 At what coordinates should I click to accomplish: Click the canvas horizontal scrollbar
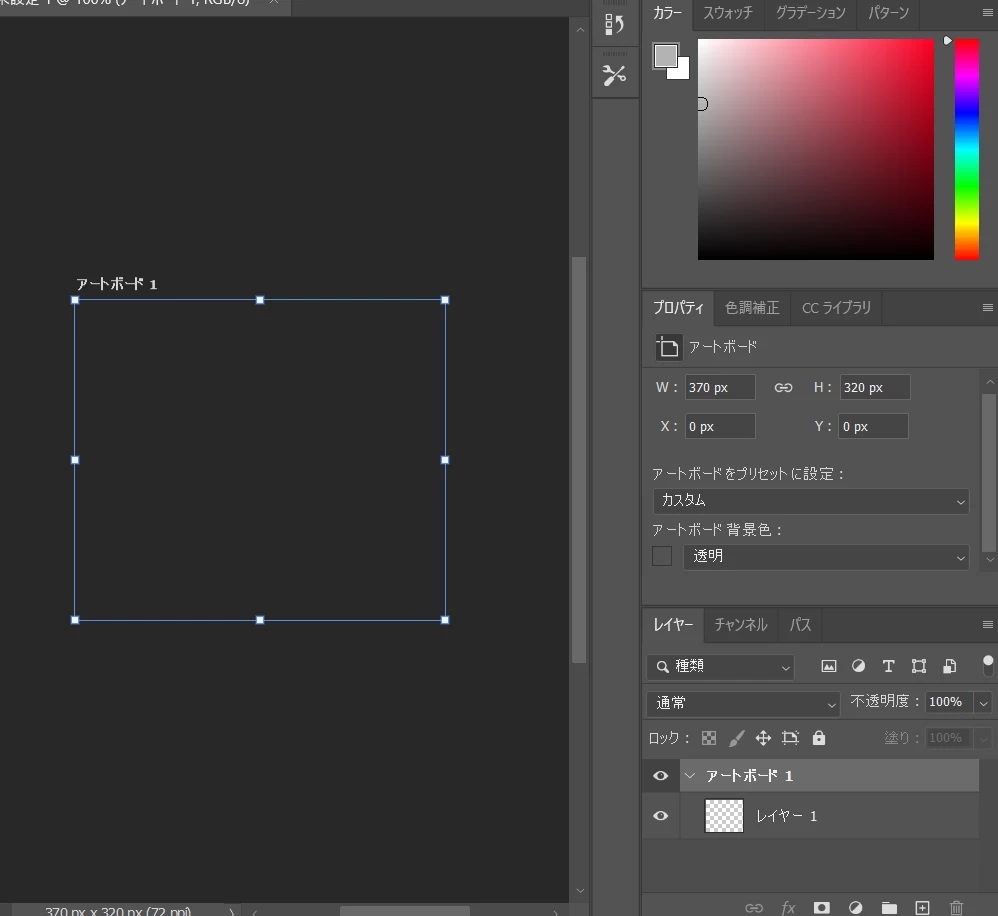point(405,912)
